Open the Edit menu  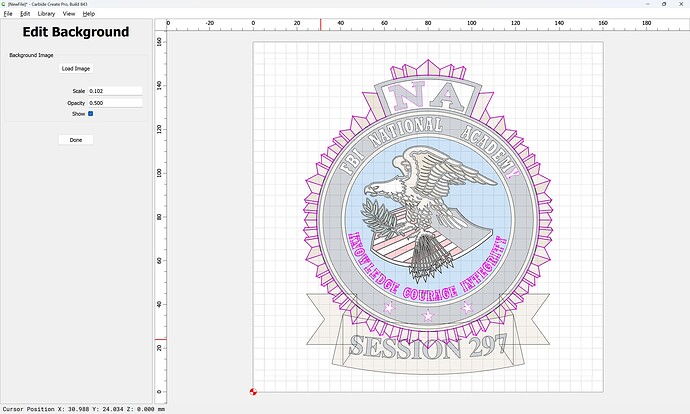pos(25,14)
